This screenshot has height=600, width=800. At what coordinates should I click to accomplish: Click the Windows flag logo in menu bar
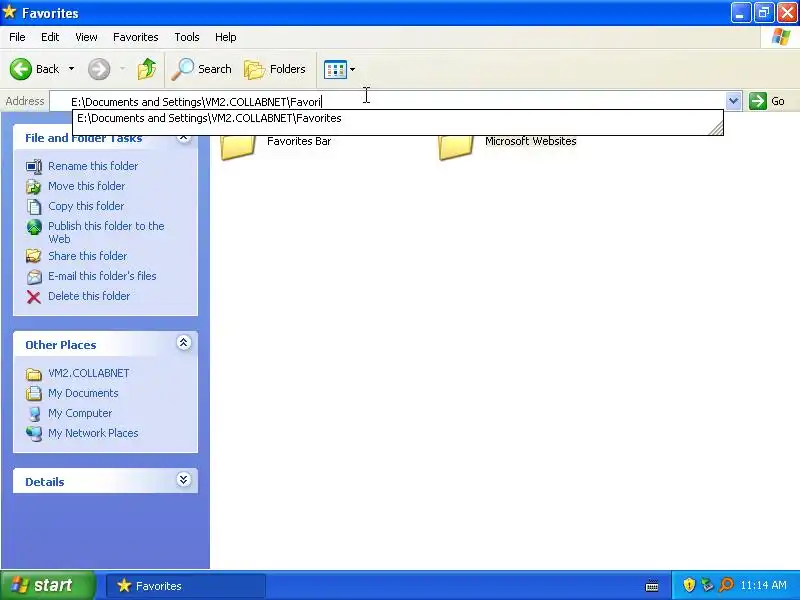(x=781, y=37)
